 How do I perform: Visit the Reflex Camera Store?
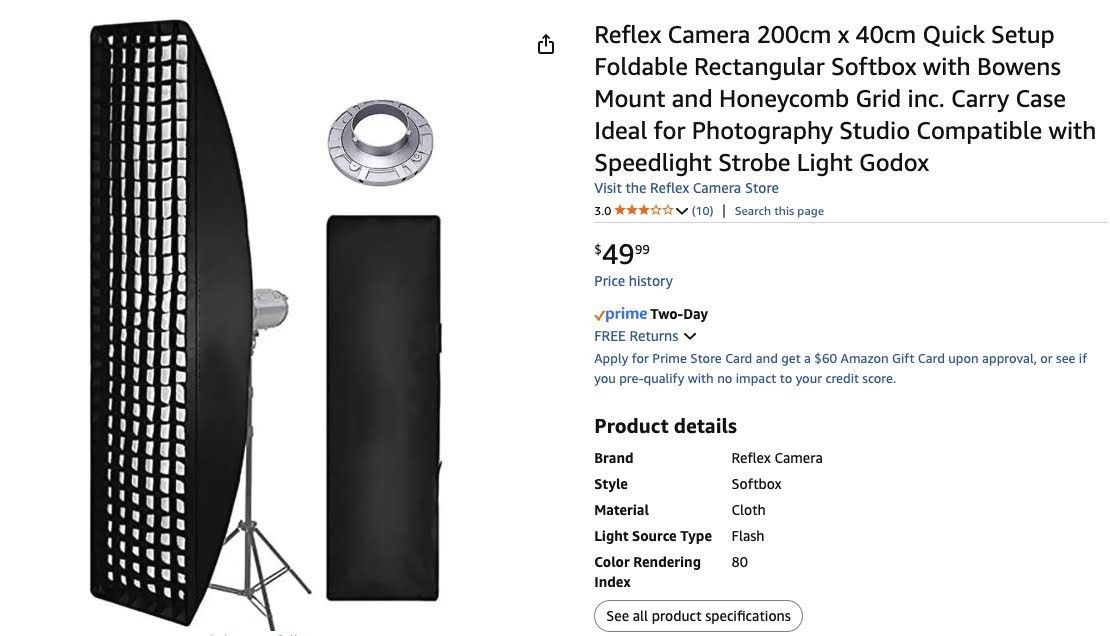coord(686,188)
